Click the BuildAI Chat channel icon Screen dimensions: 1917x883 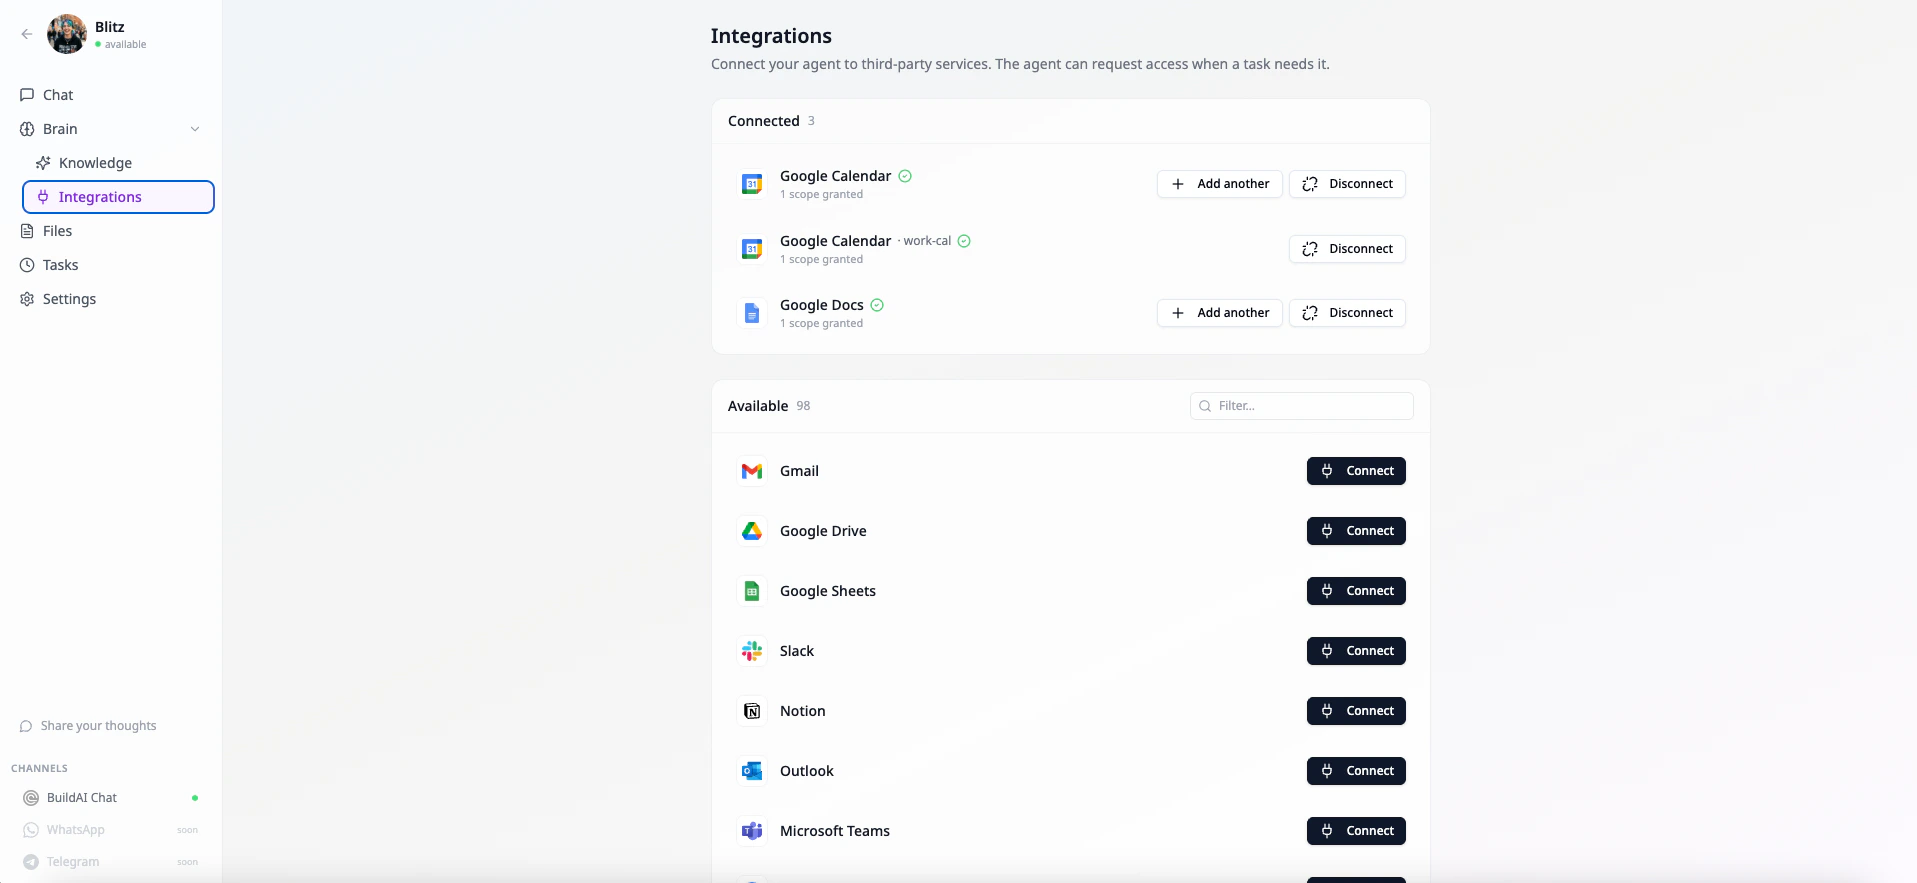(31, 798)
